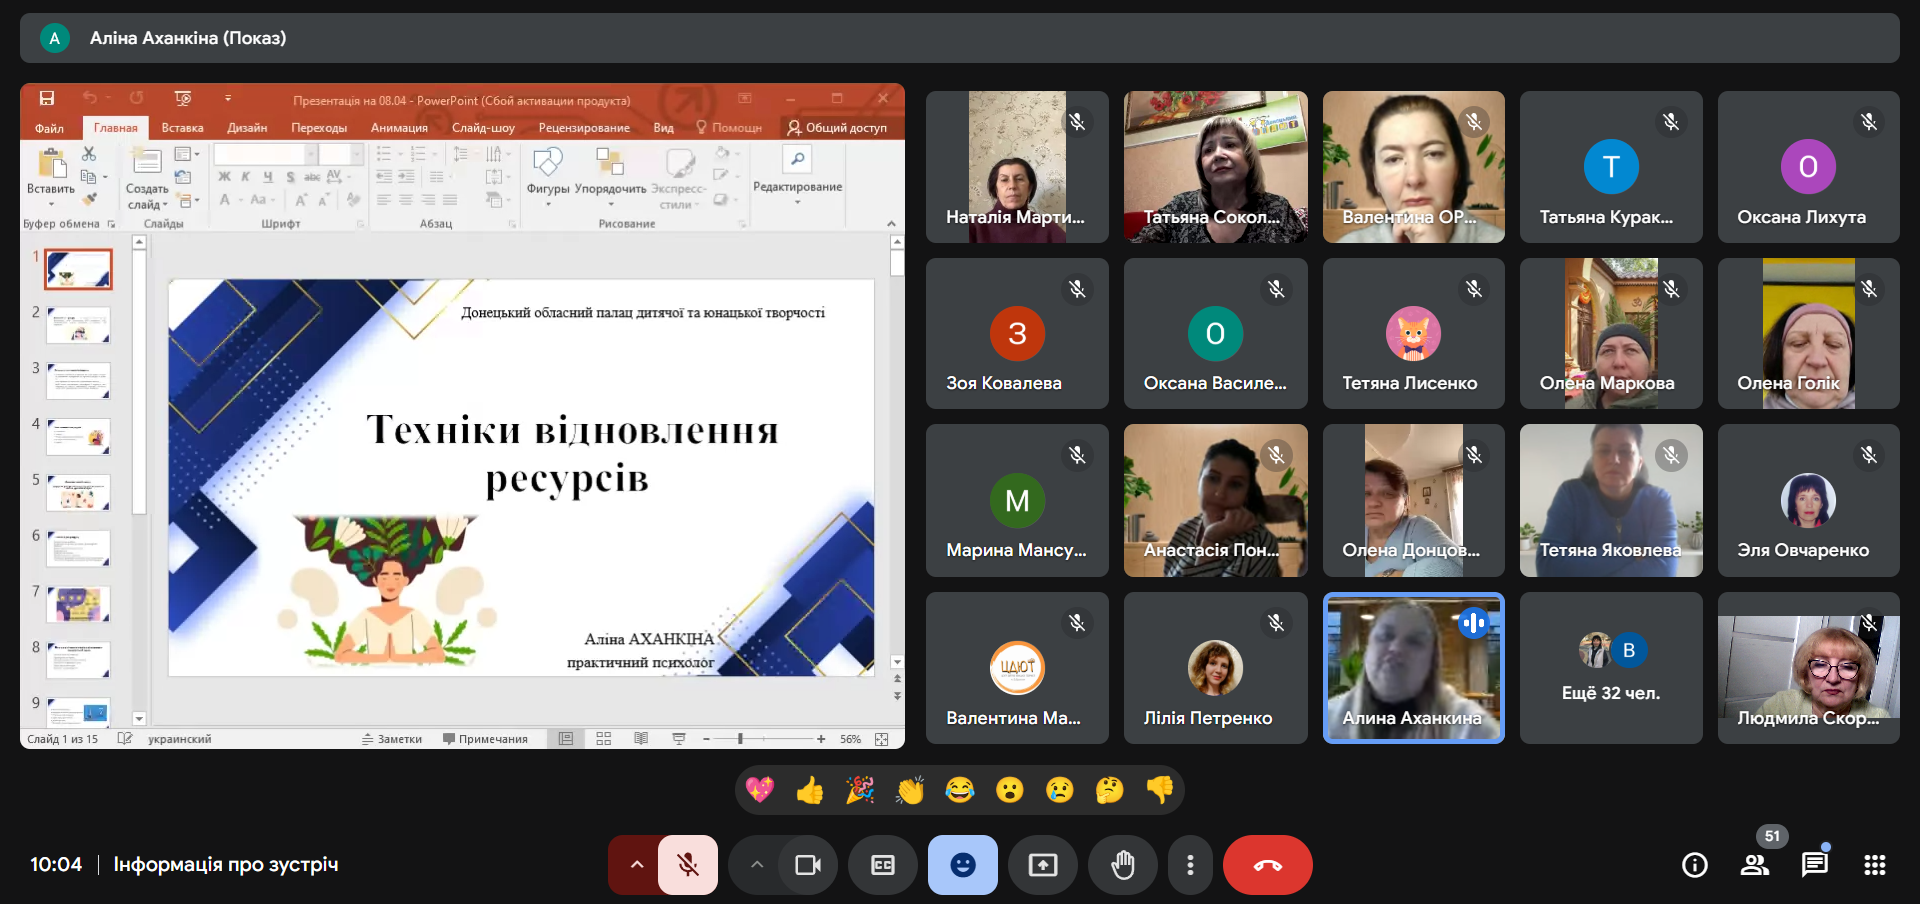Send the clapping hands reaction
The height and width of the screenshot is (904, 1920).
[910, 790]
